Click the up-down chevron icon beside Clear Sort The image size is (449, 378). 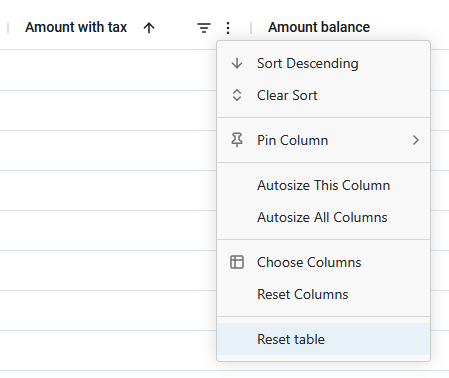tap(237, 95)
